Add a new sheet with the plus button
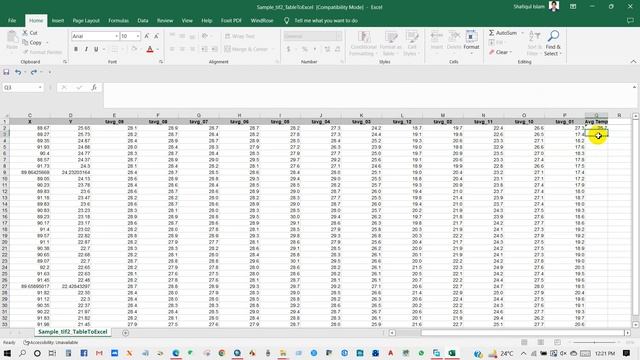Viewport: 640px width, 360px height. coord(125,333)
